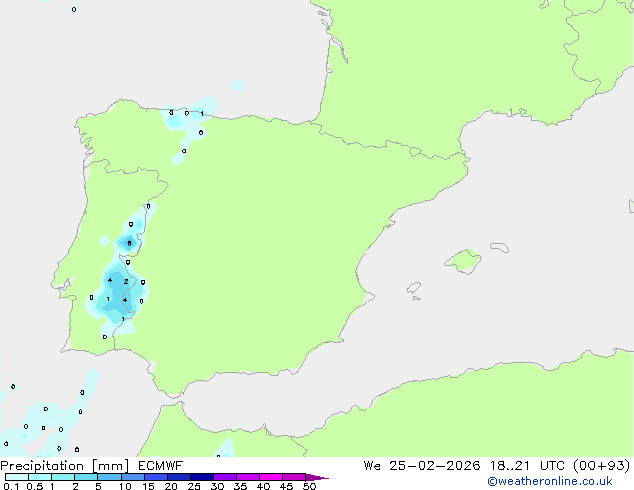
Task: Select the legend swatch between 5 and 10
Action: [109, 477]
